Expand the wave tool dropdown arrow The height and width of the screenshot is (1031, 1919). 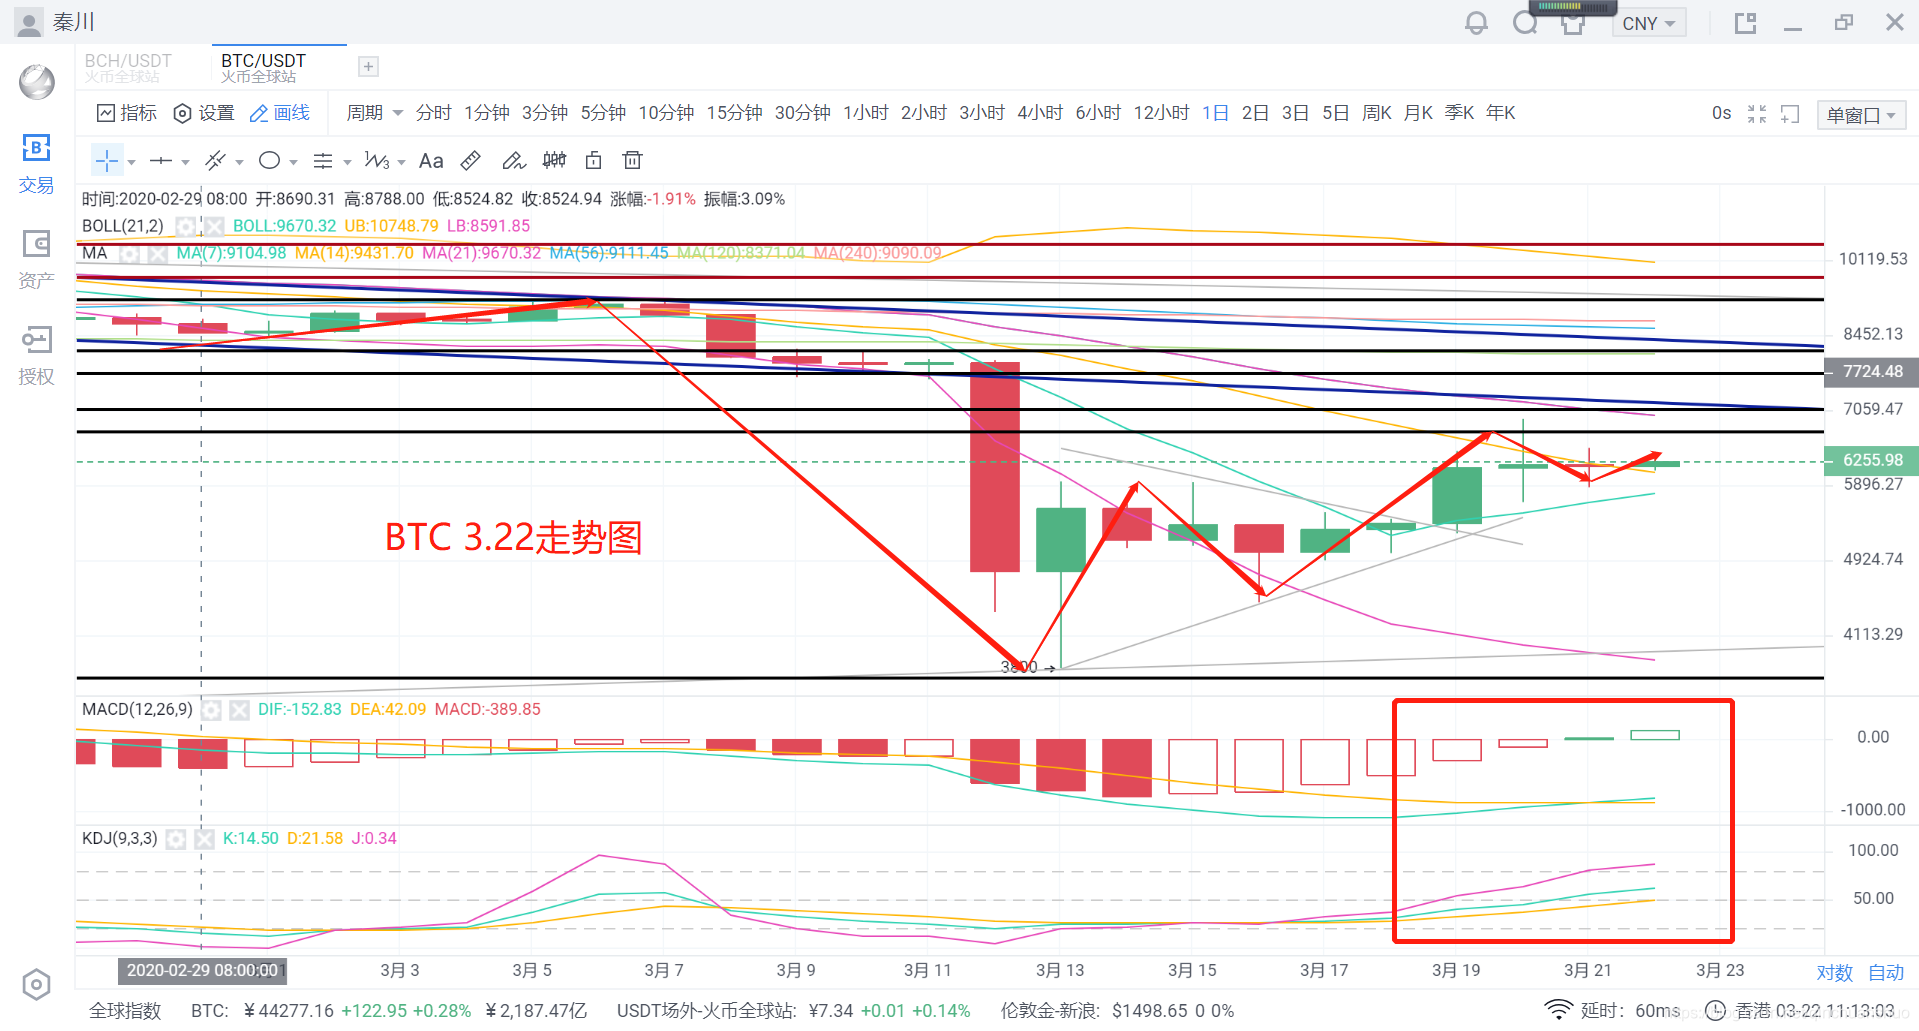click(401, 162)
